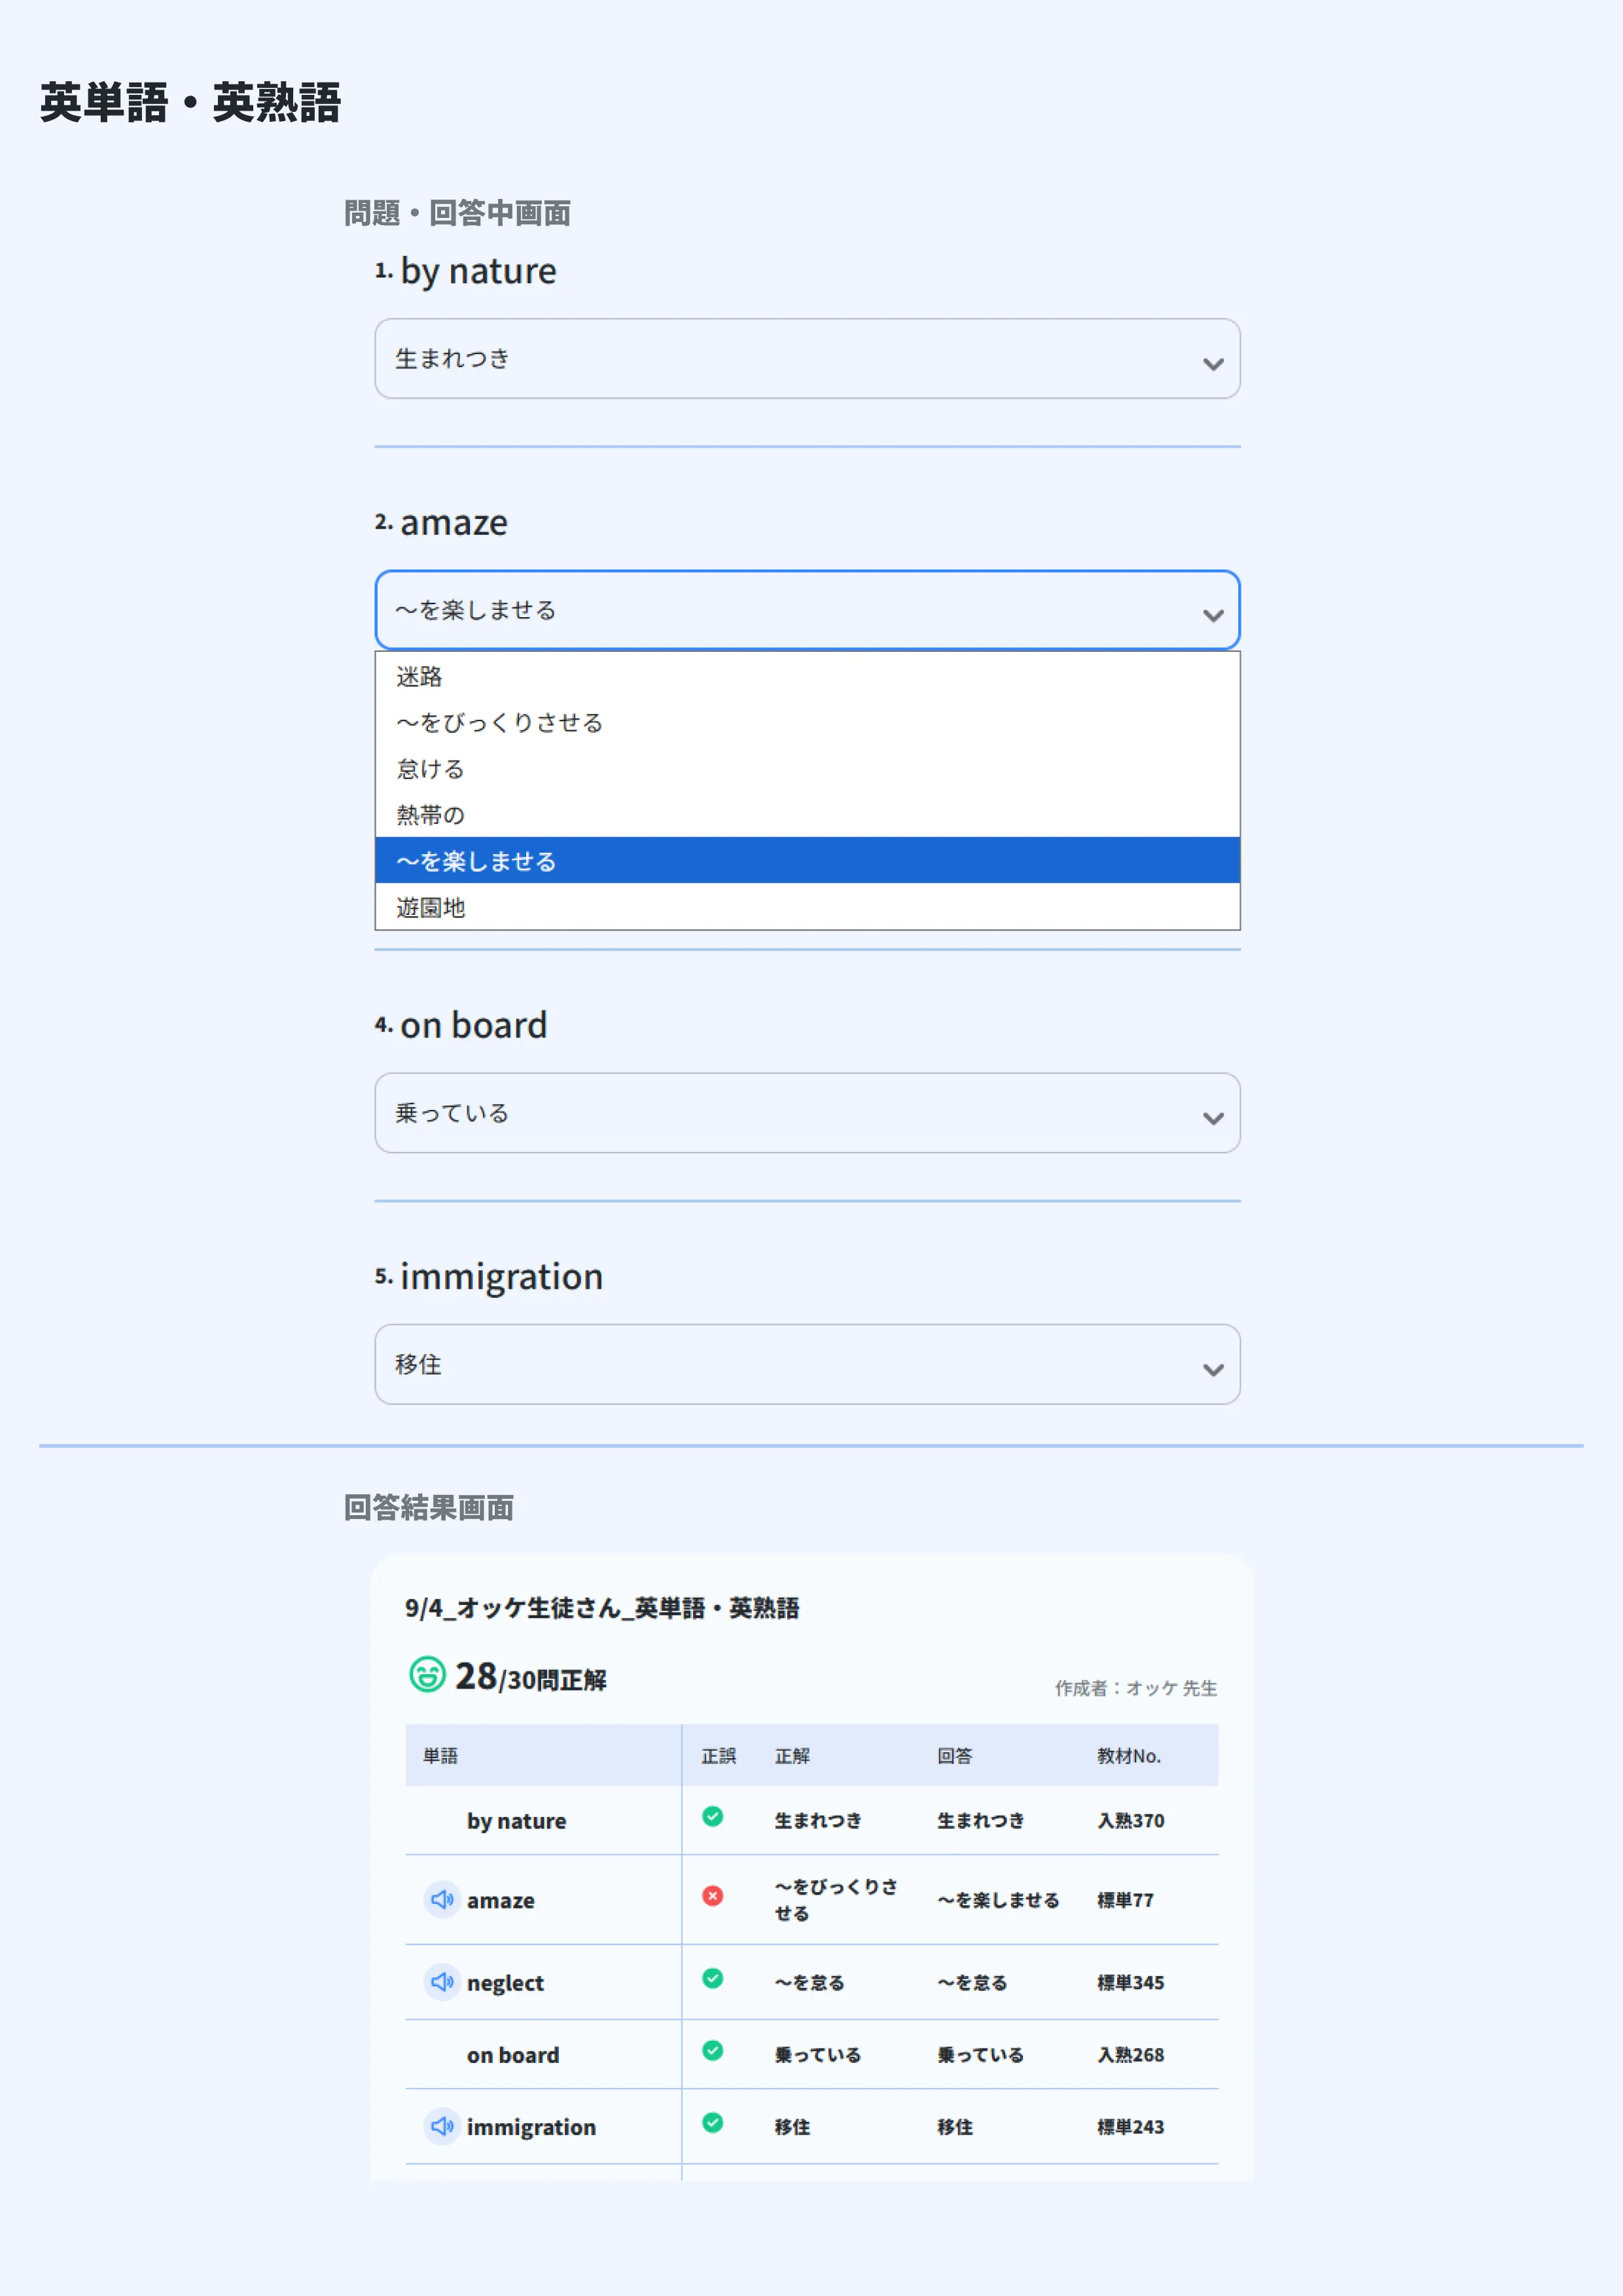Click the 単語 column header
Image resolution: width=1623 pixels, height=2296 pixels.
[440, 1755]
